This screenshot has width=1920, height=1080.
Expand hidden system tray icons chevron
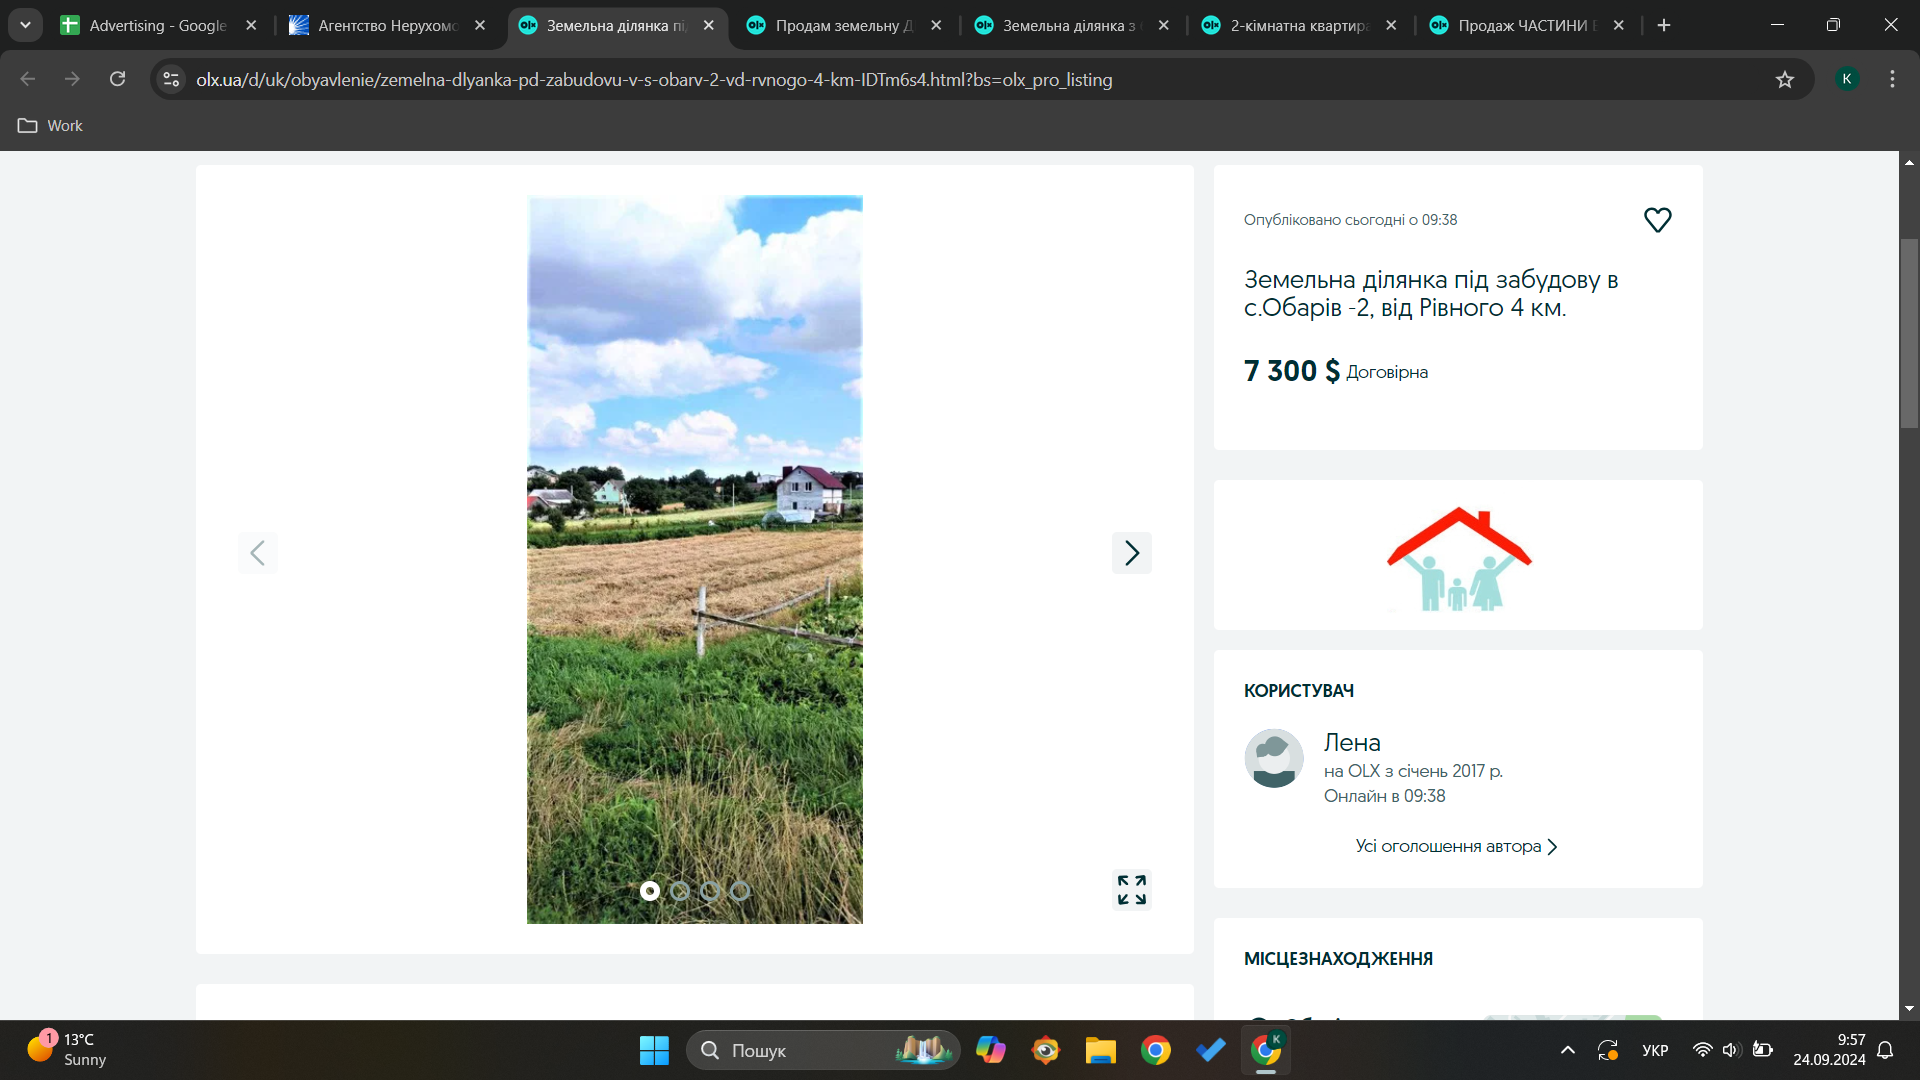1567,1050
